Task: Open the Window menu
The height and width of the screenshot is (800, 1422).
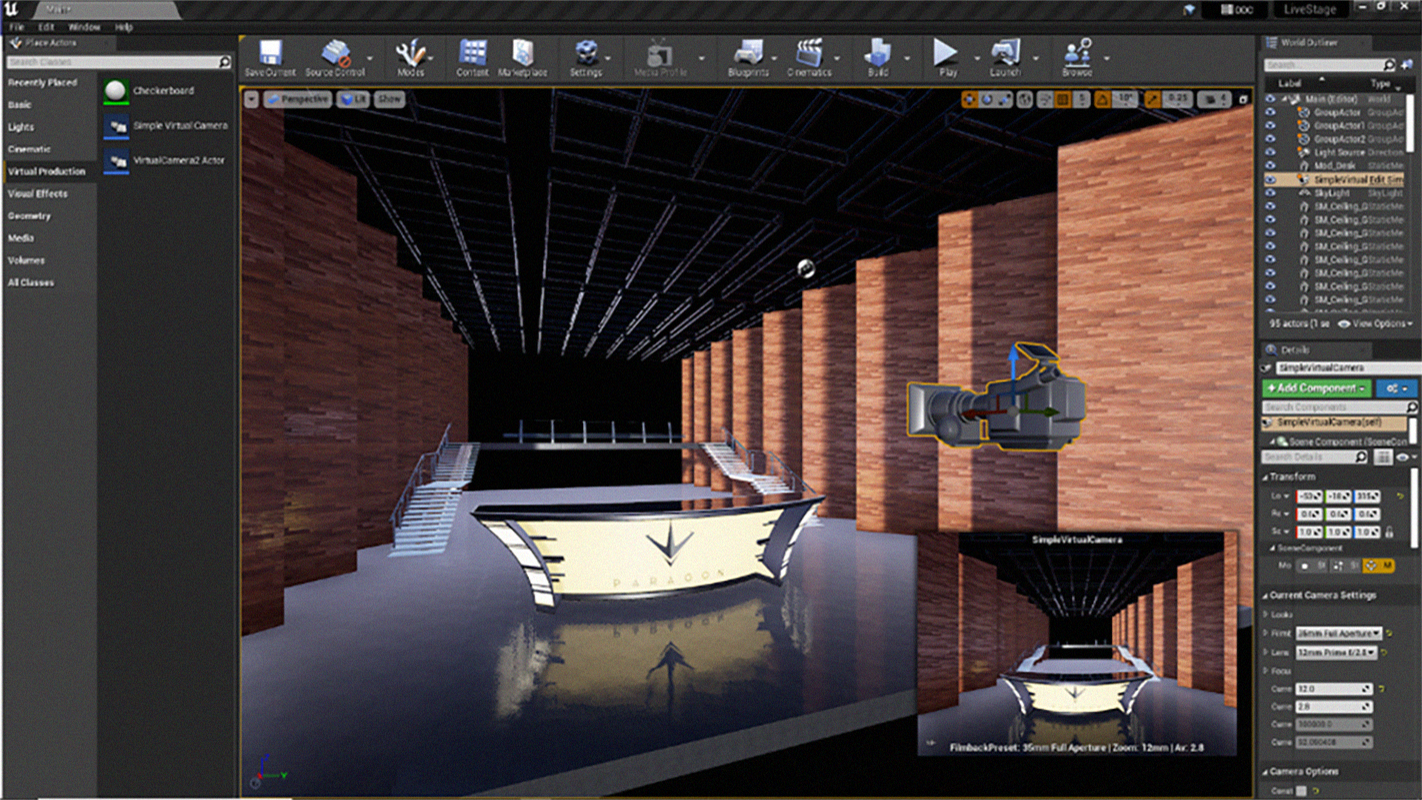Action: (85, 27)
